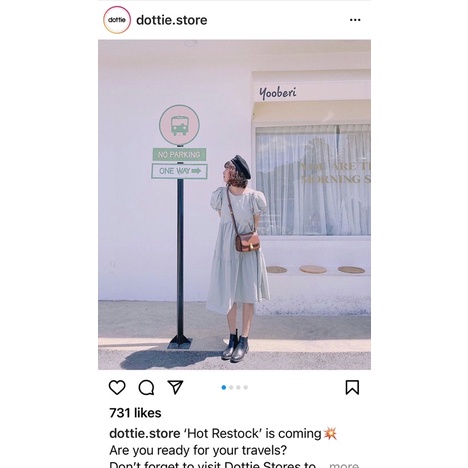The image size is (468, 468).
Task: Open the dottie profile avatar story ring
Action: click(117, 20)
